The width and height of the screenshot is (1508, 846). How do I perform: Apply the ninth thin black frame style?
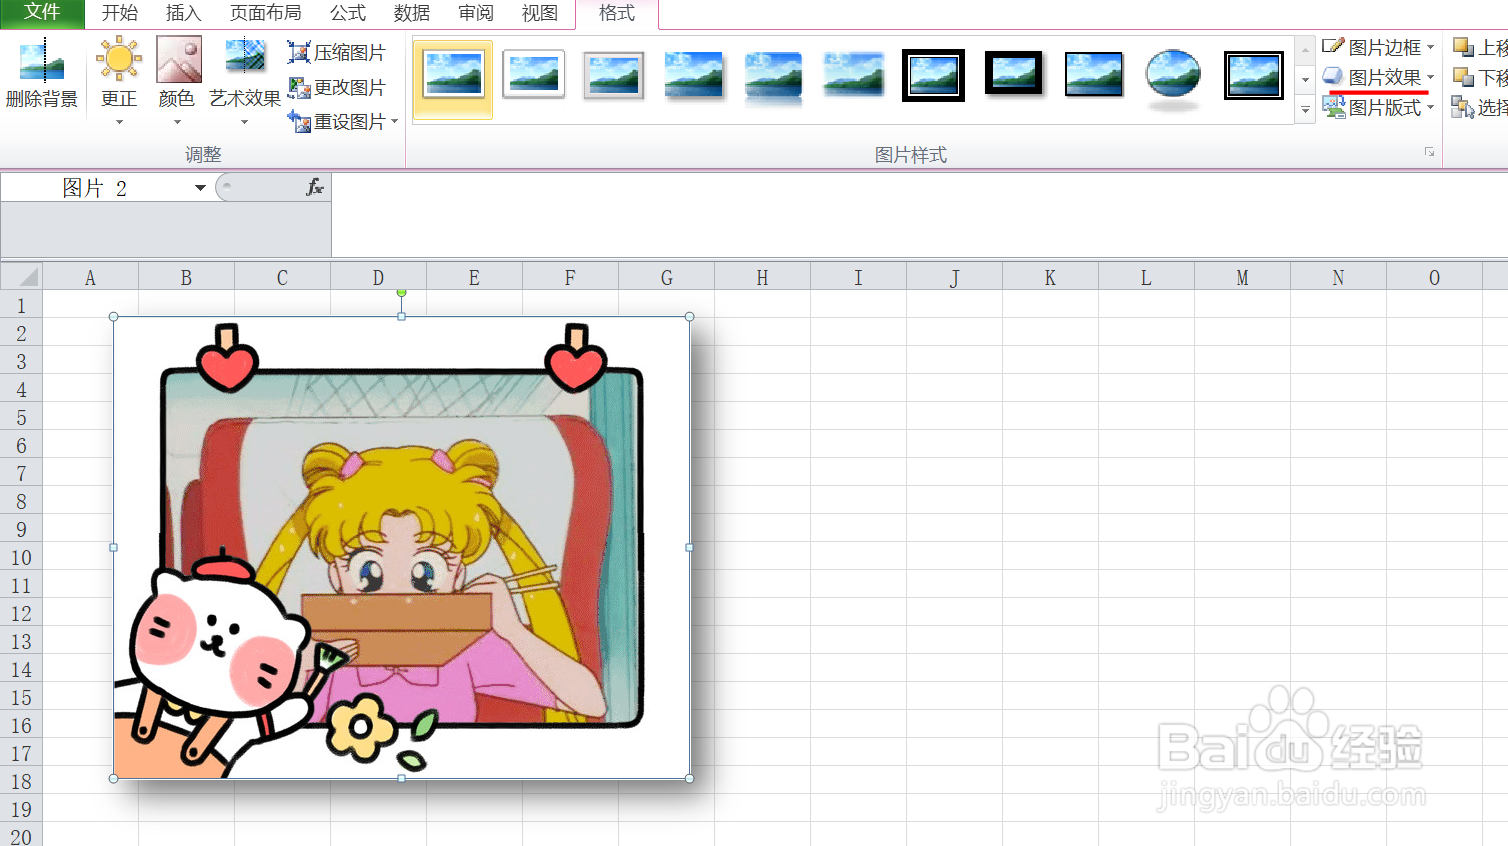click(x=1093, y=74)
